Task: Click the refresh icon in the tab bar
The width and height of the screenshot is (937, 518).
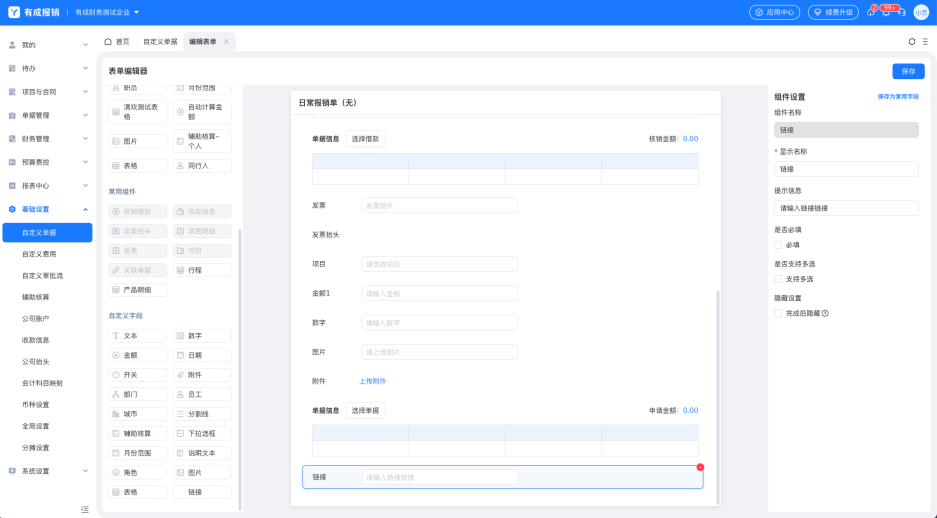Action: click(x=912, y=42)
